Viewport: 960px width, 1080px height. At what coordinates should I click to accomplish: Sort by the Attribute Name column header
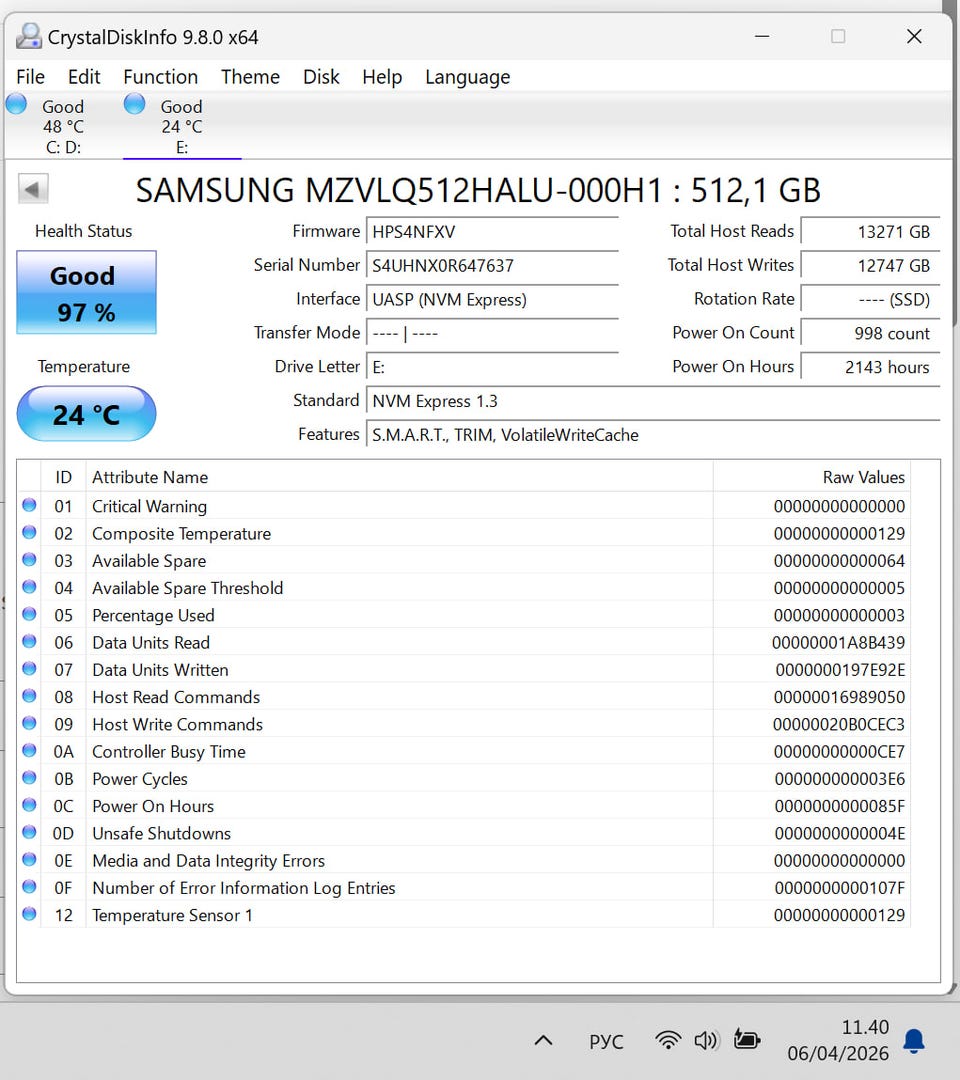click(150, 477)
